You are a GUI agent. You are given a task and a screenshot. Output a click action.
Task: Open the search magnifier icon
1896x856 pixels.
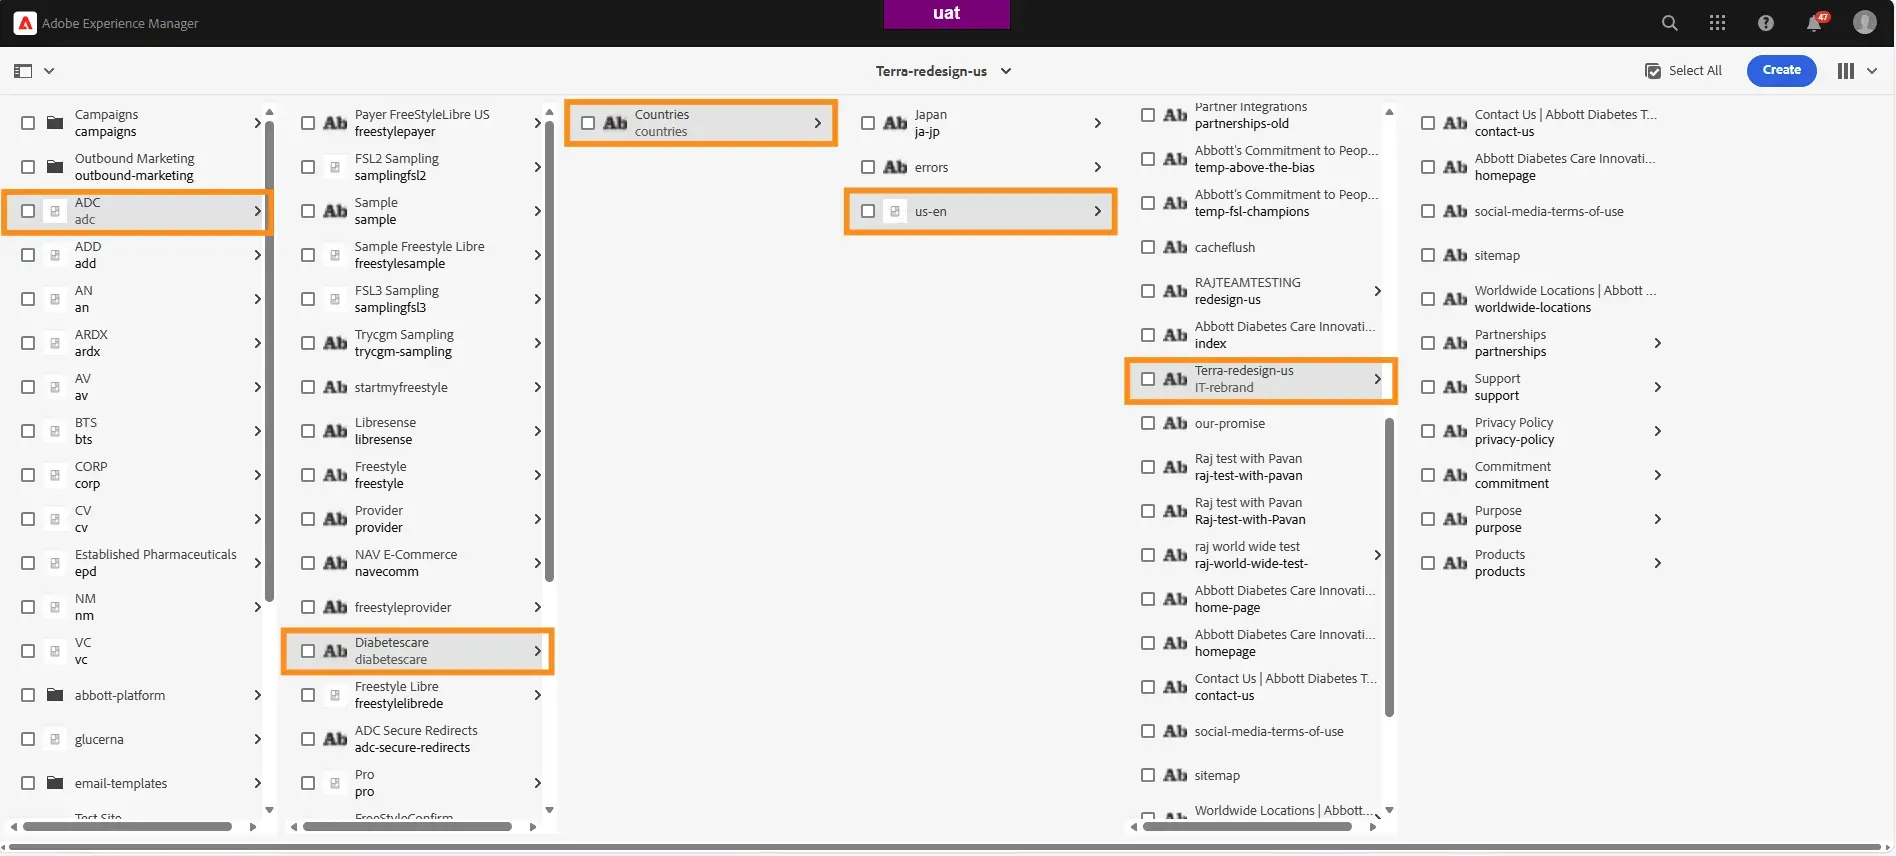(x=1669, y=23)
